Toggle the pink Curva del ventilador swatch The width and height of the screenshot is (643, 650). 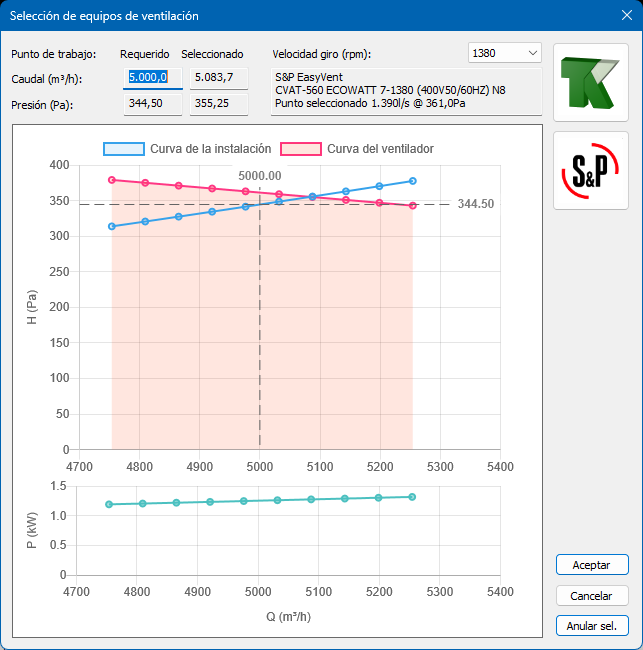(x=301, y=149)
